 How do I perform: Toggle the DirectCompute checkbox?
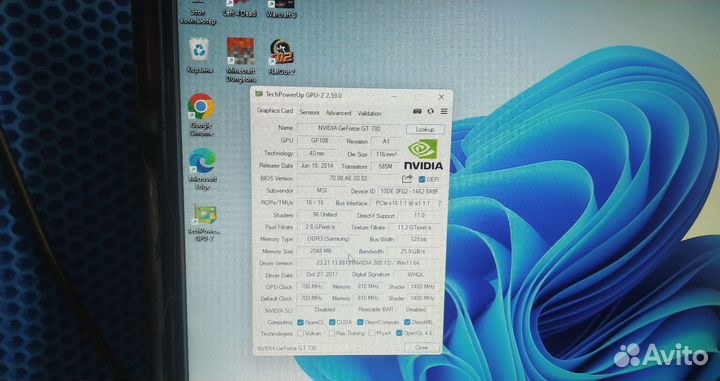(x=360, y=322)
